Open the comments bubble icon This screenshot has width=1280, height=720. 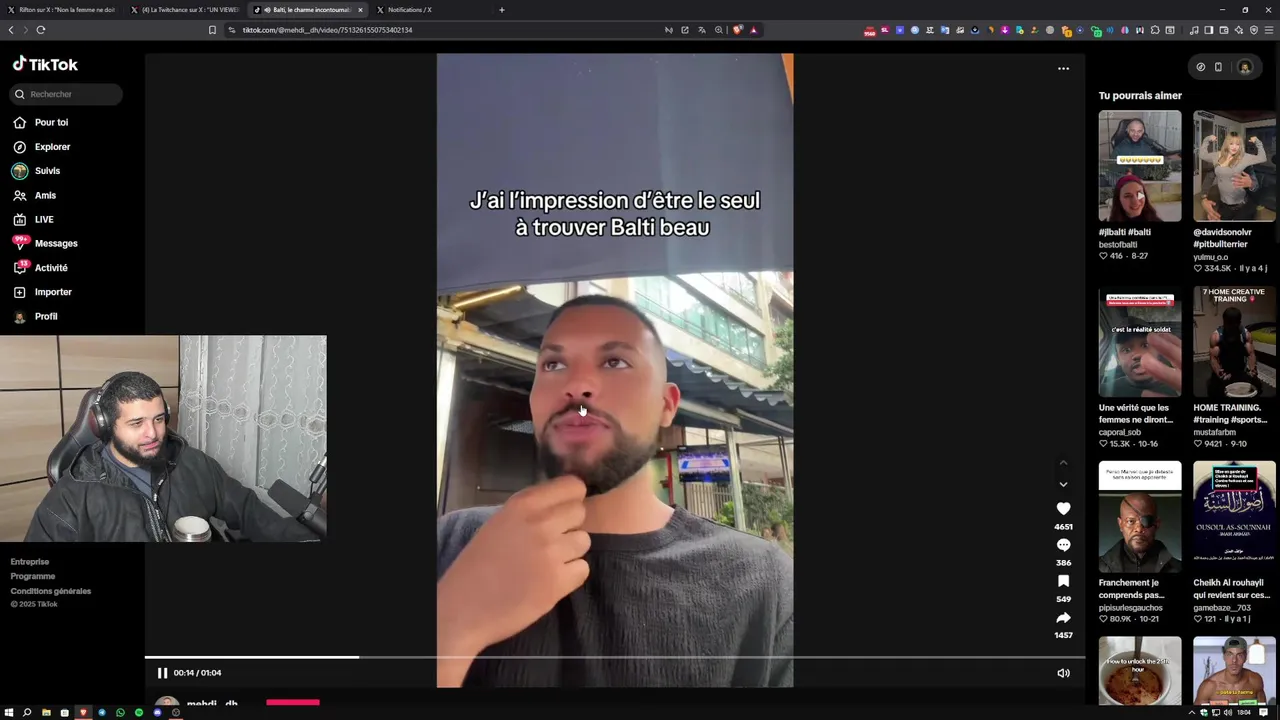[1063, 545]
